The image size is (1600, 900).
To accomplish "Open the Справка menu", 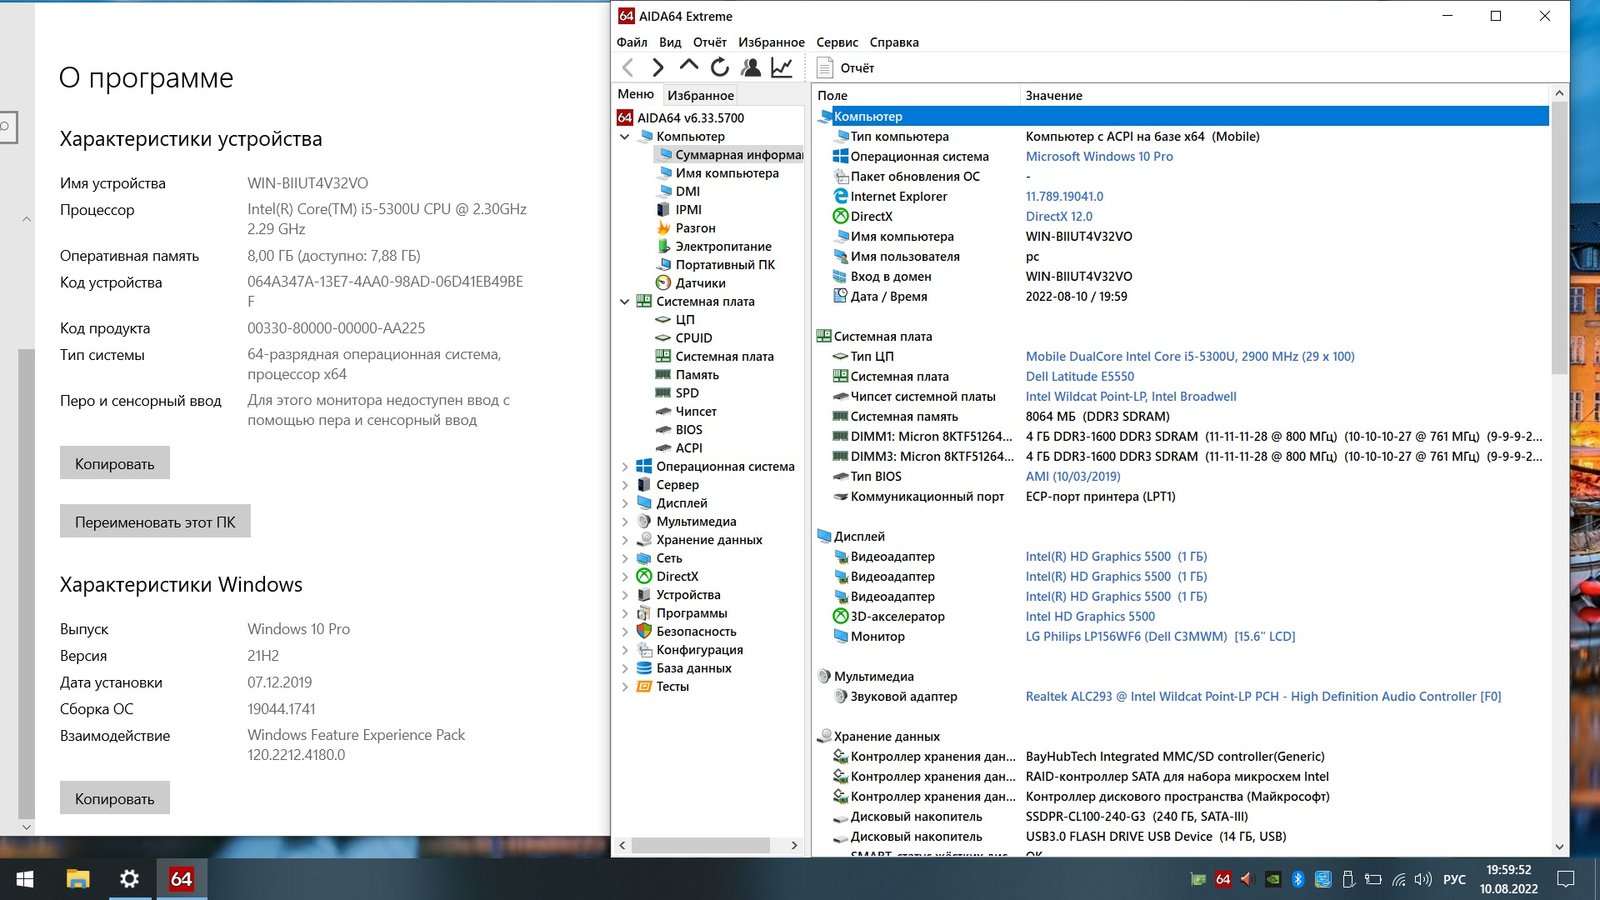I will coord(894,42).
